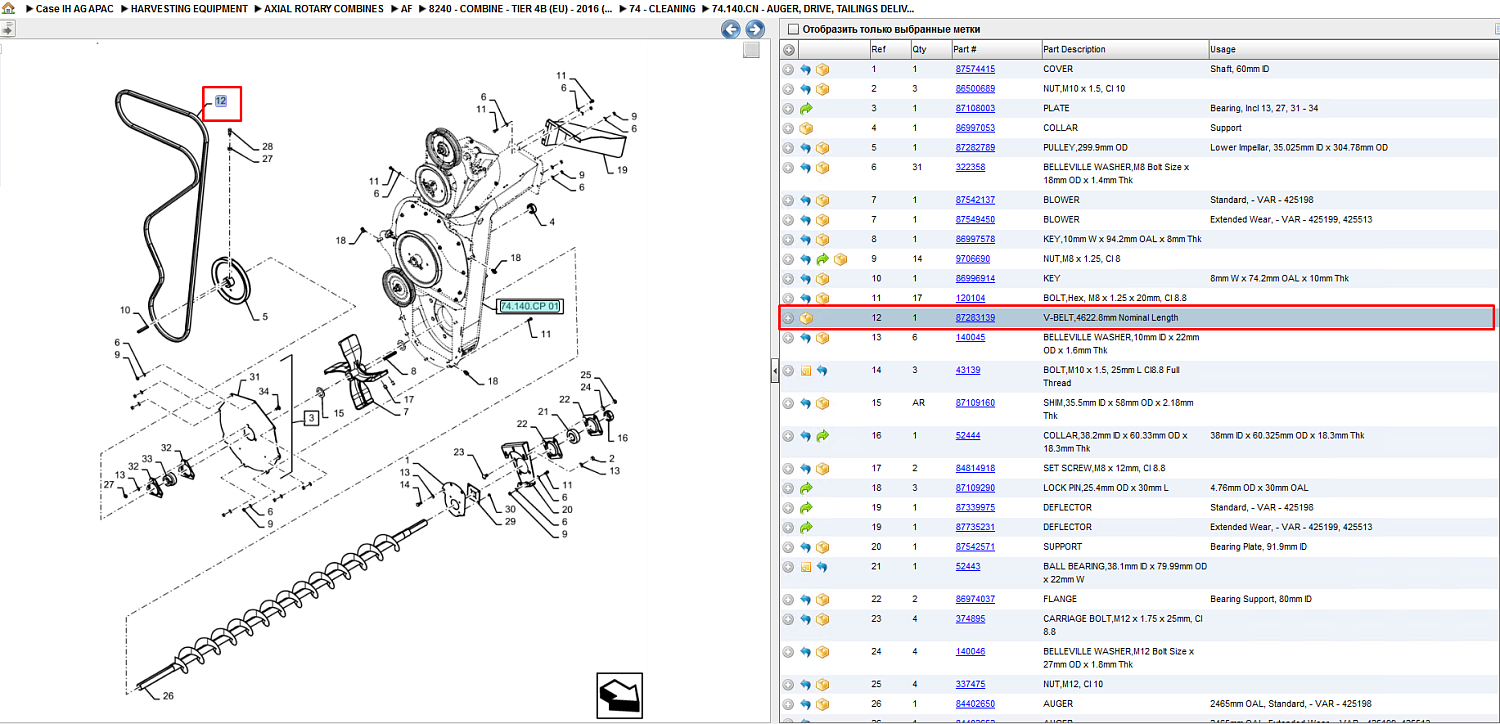1500x724 pixels.
Task: Click green arrow icon in COLLAR 52444 row
Action: tap(822, 436)
